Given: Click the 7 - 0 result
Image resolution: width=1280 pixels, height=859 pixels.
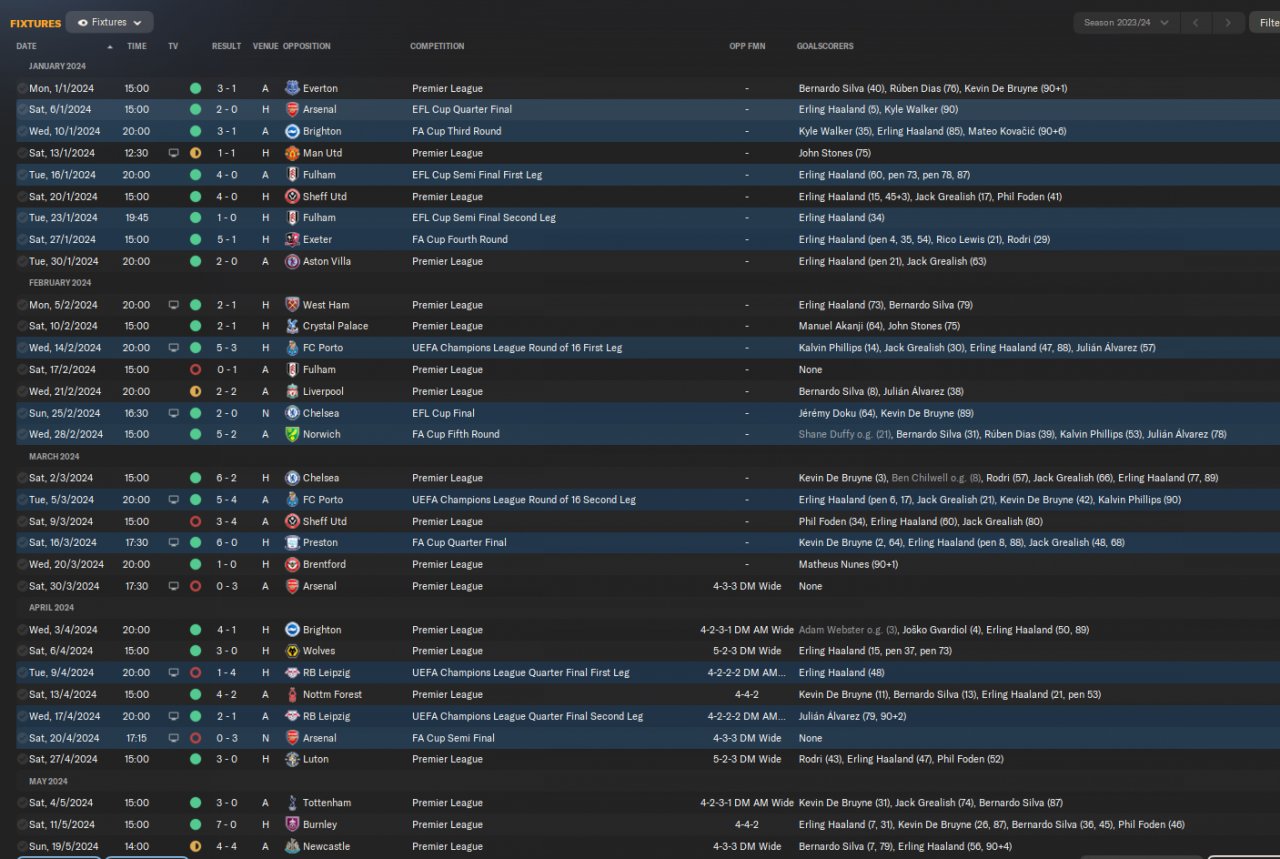Looking at the screenshot, I should 227,825.
